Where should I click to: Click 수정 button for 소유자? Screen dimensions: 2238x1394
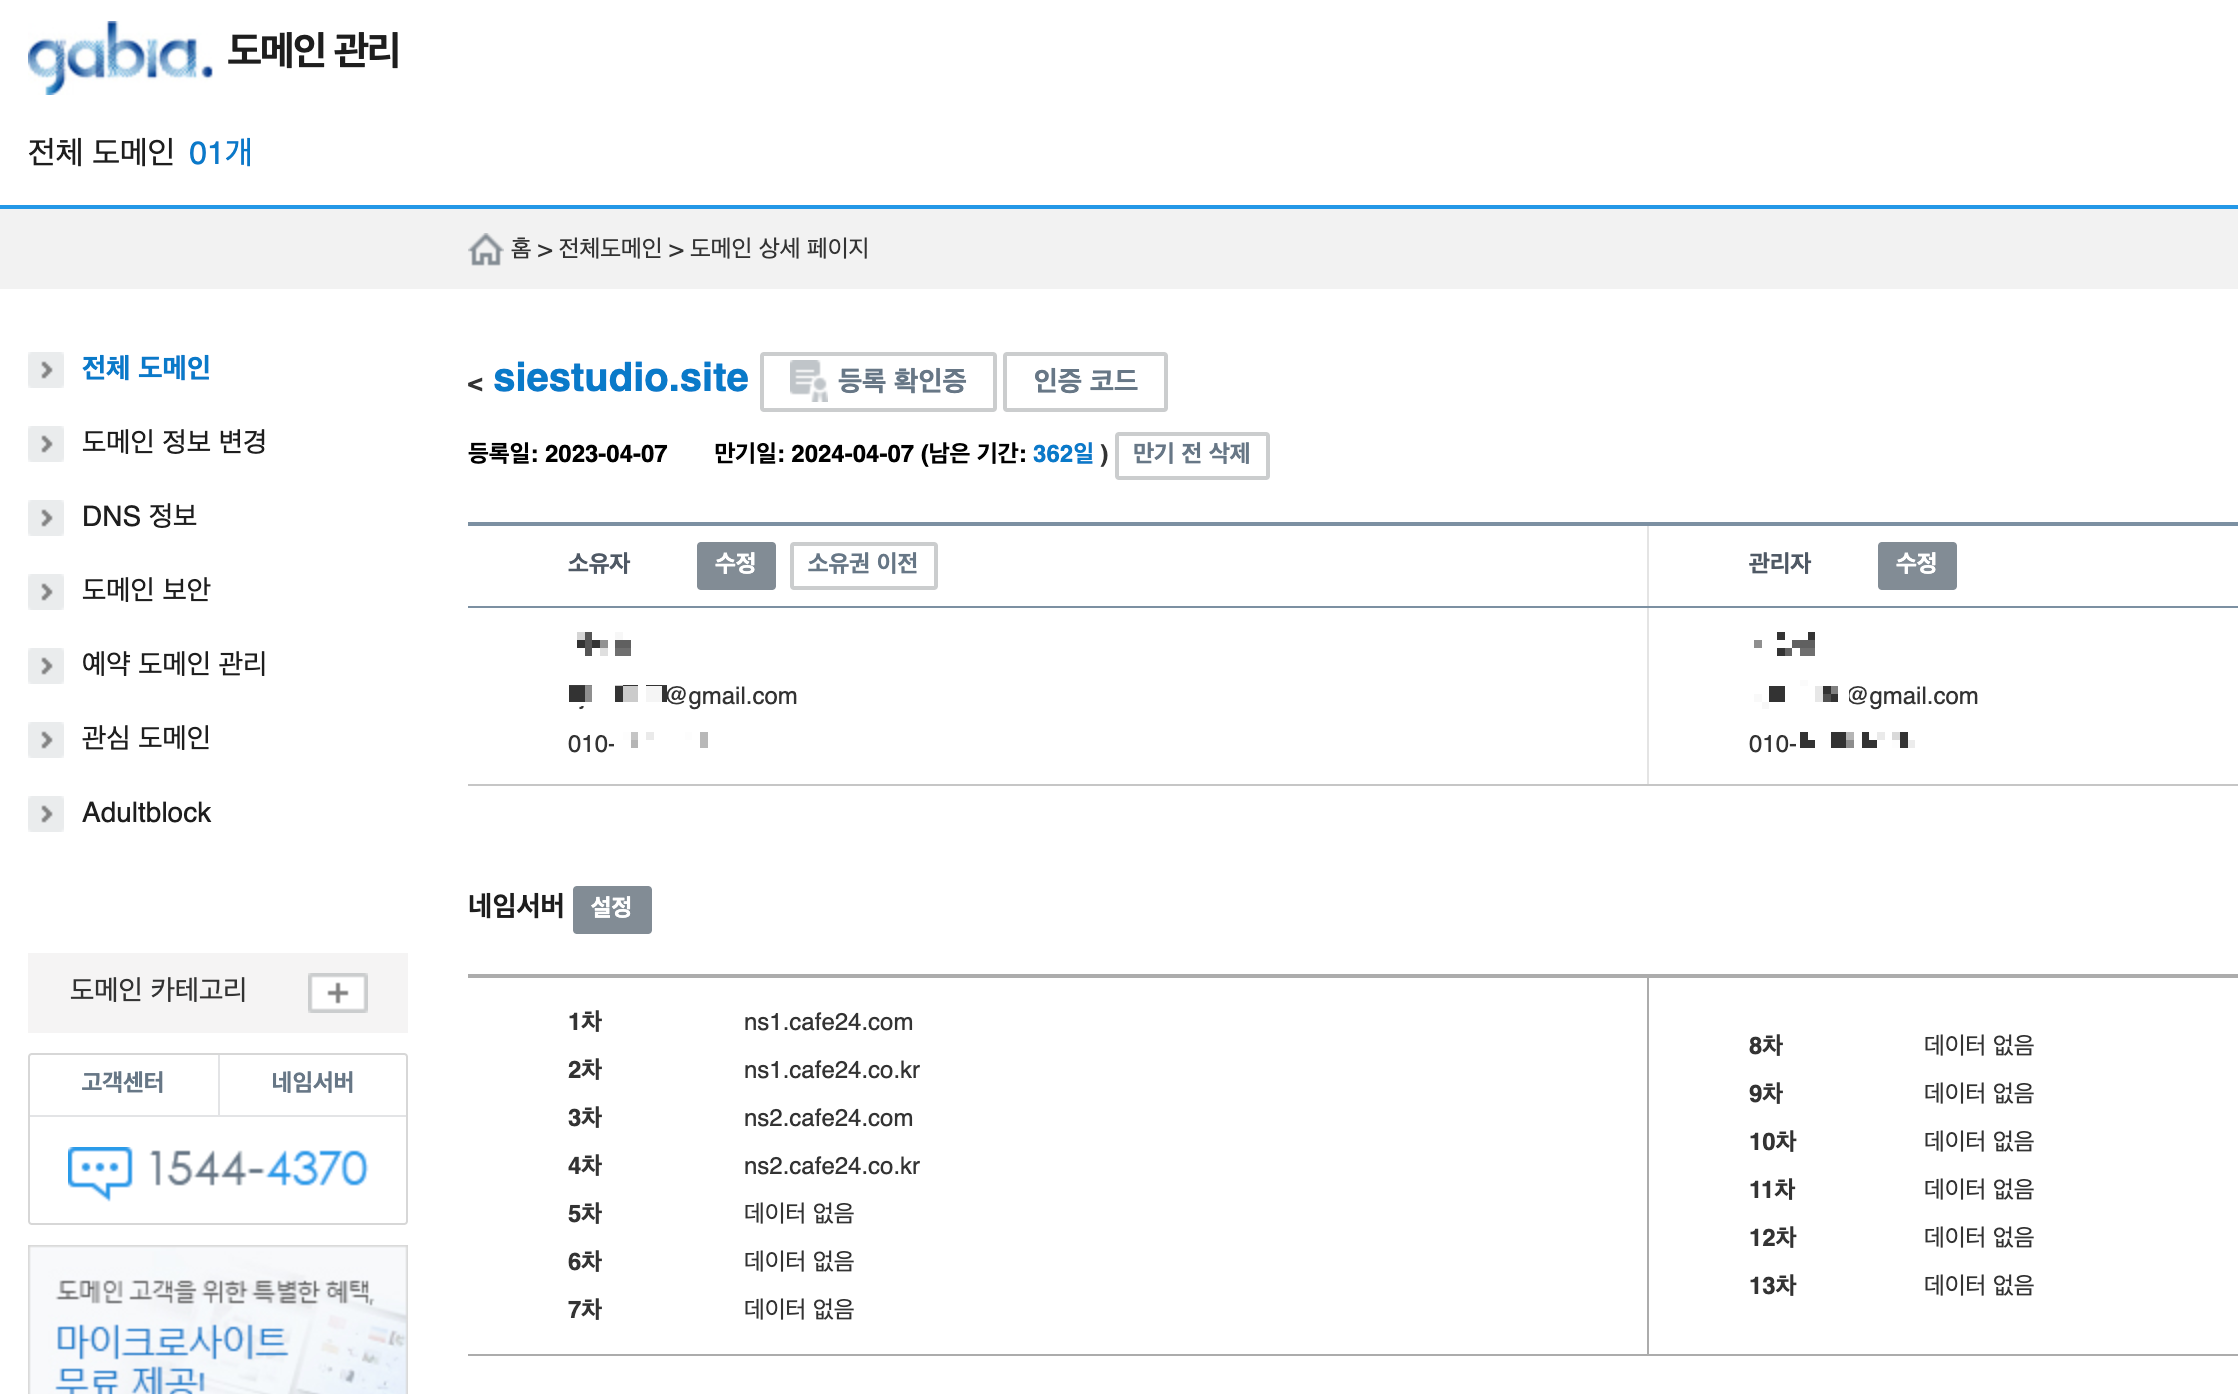735,565
